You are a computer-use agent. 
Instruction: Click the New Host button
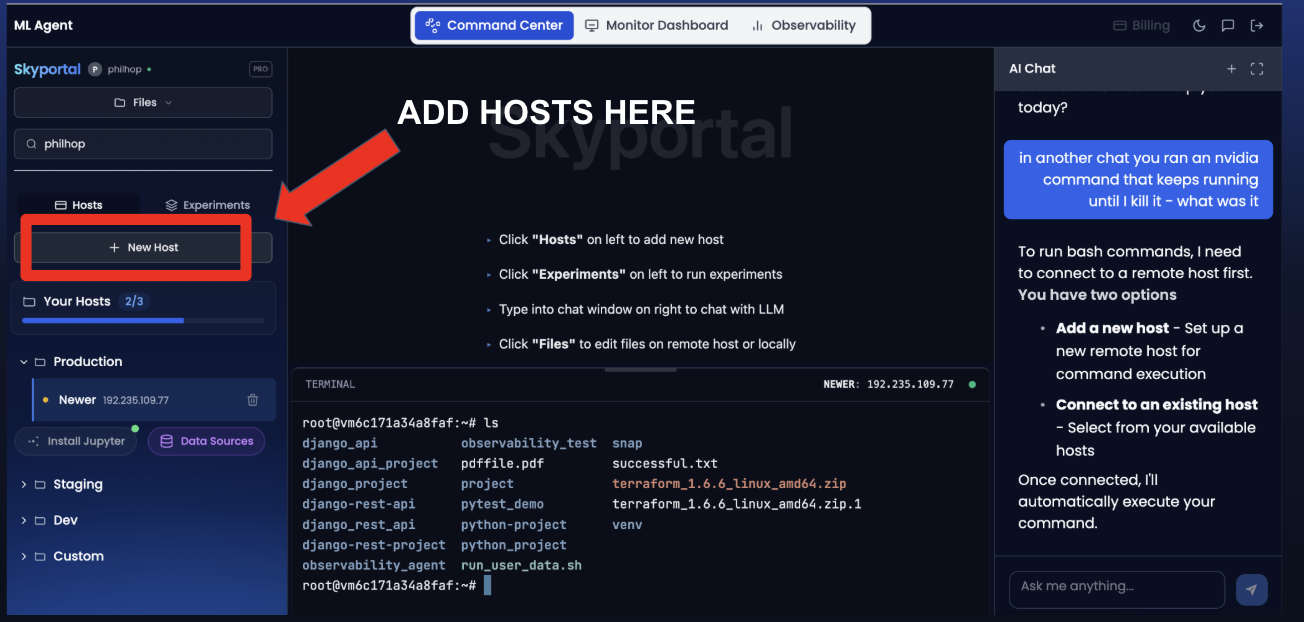point(143,248)
